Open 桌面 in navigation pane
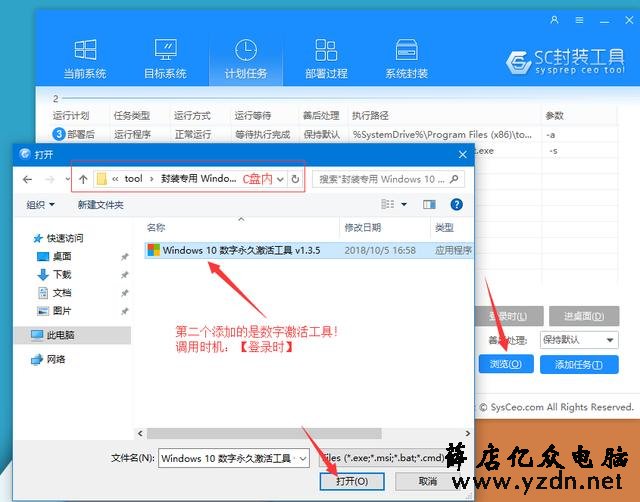 tap(54, 256)
